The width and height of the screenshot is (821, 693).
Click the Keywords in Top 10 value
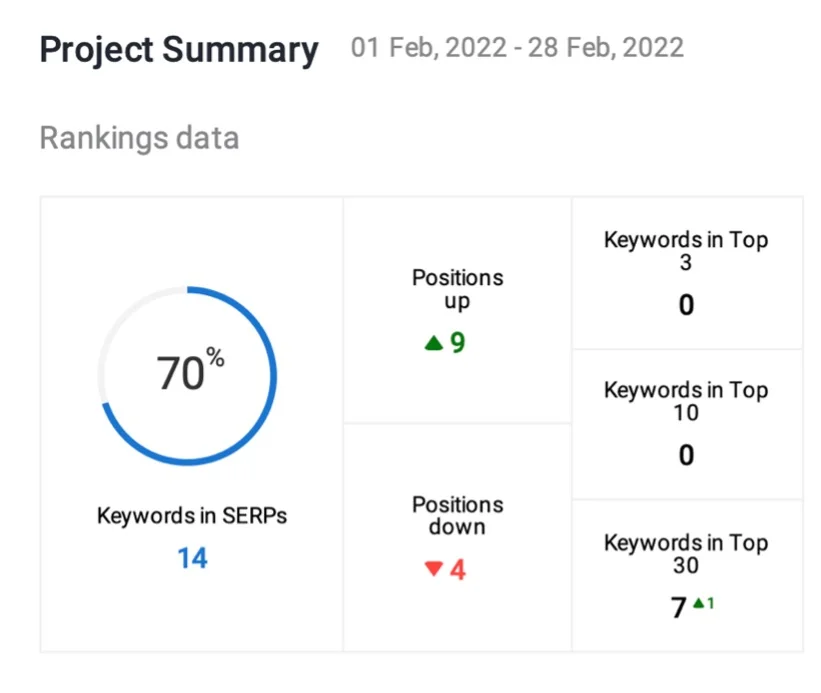click(x=686, y=456)
